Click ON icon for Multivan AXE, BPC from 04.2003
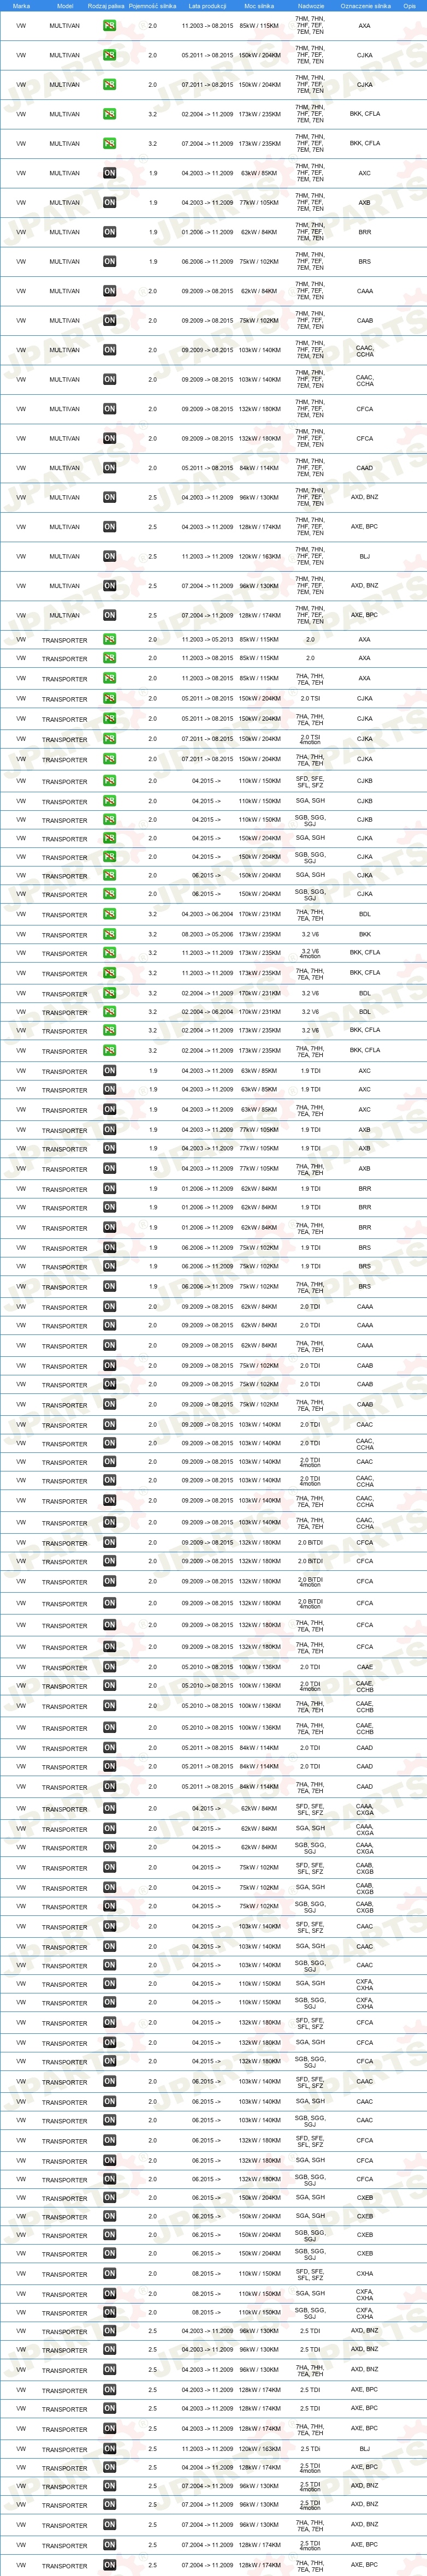427x2576 pixels. tap(109, 526)
